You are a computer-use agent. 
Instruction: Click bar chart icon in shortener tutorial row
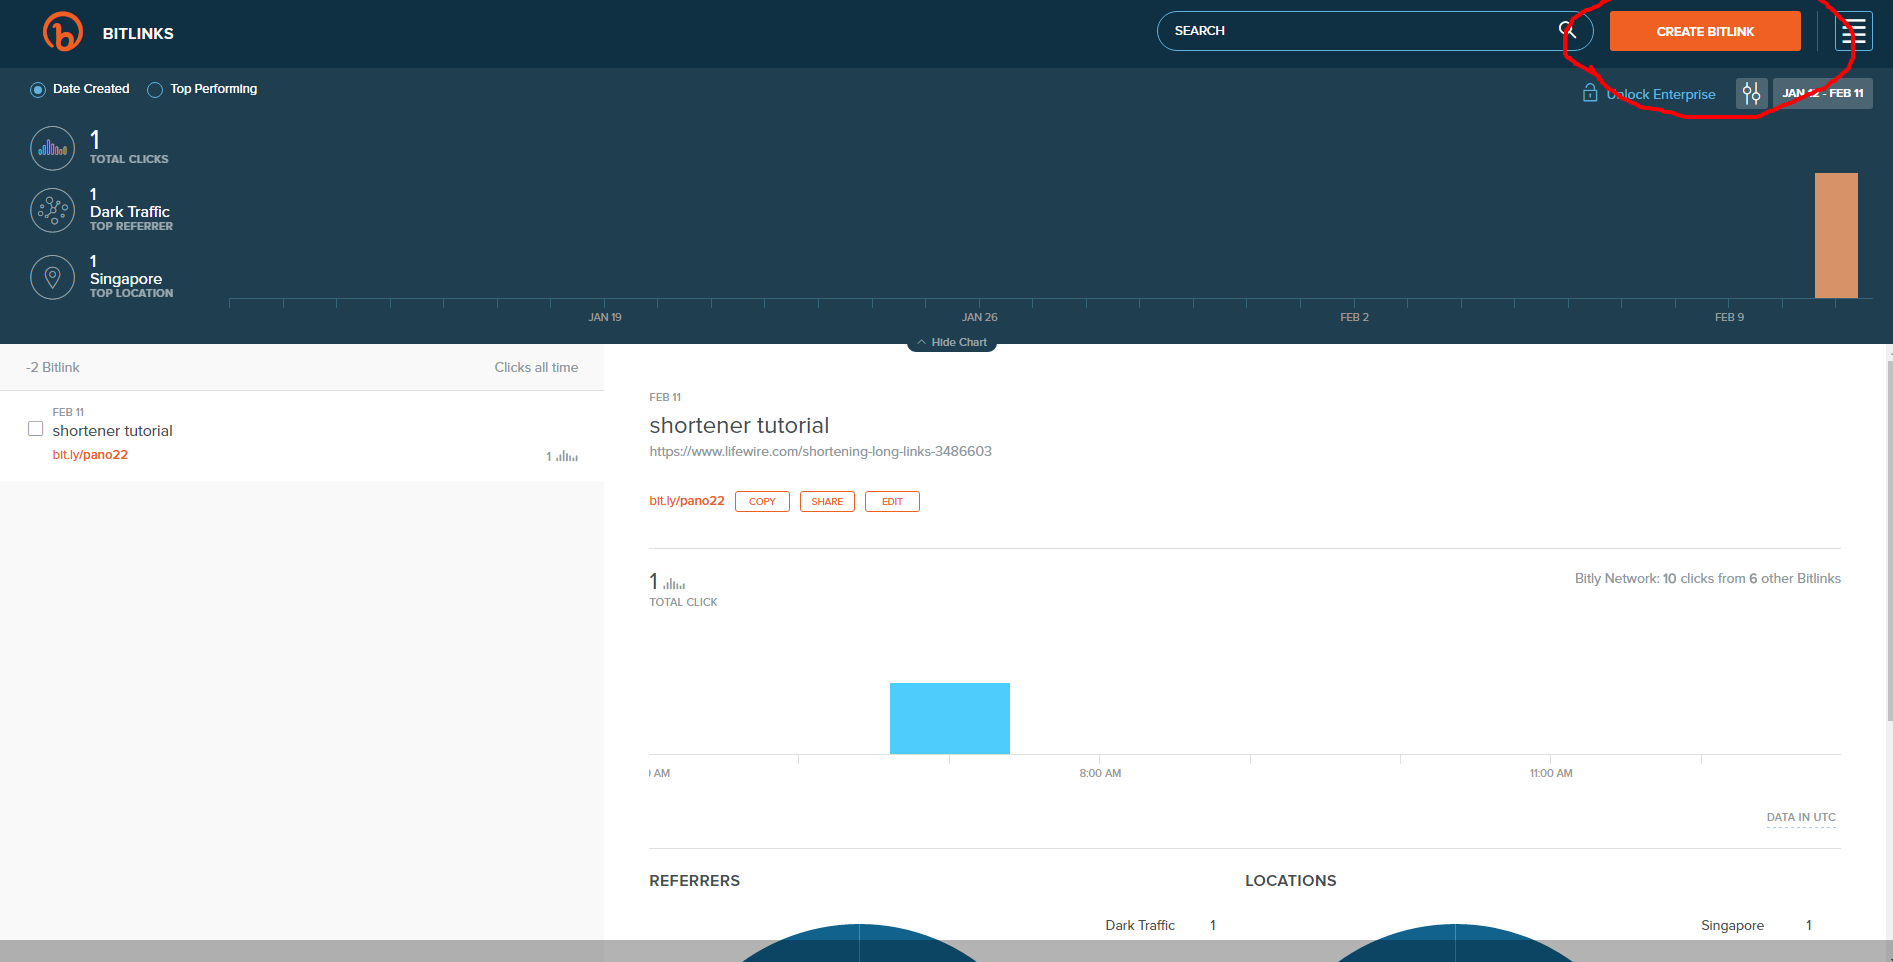pos(567,456)
